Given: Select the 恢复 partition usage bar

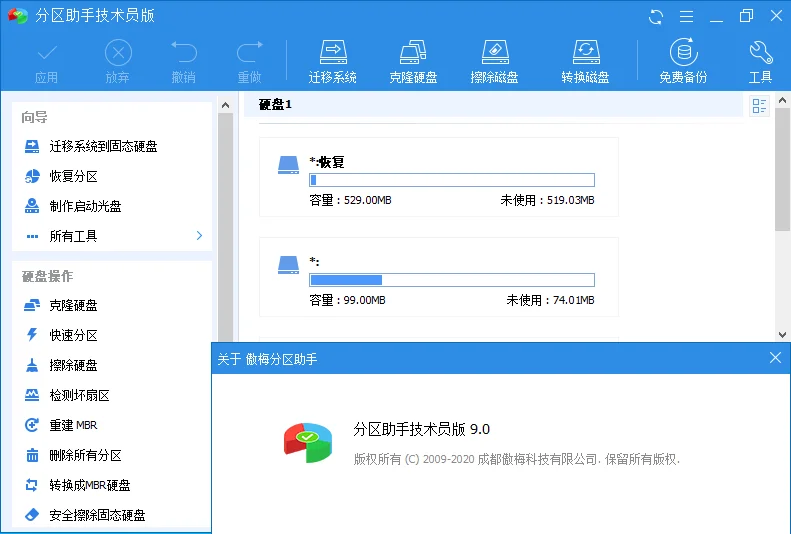Looking at the screenshot, I should pos(451,180).
